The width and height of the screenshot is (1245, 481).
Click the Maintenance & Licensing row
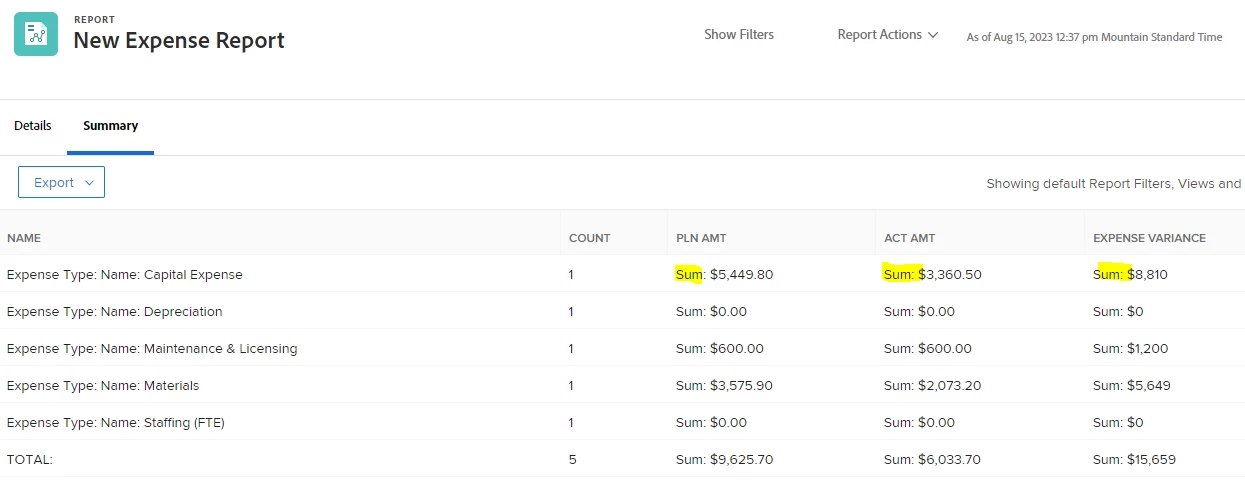click(x=152, y=349)
